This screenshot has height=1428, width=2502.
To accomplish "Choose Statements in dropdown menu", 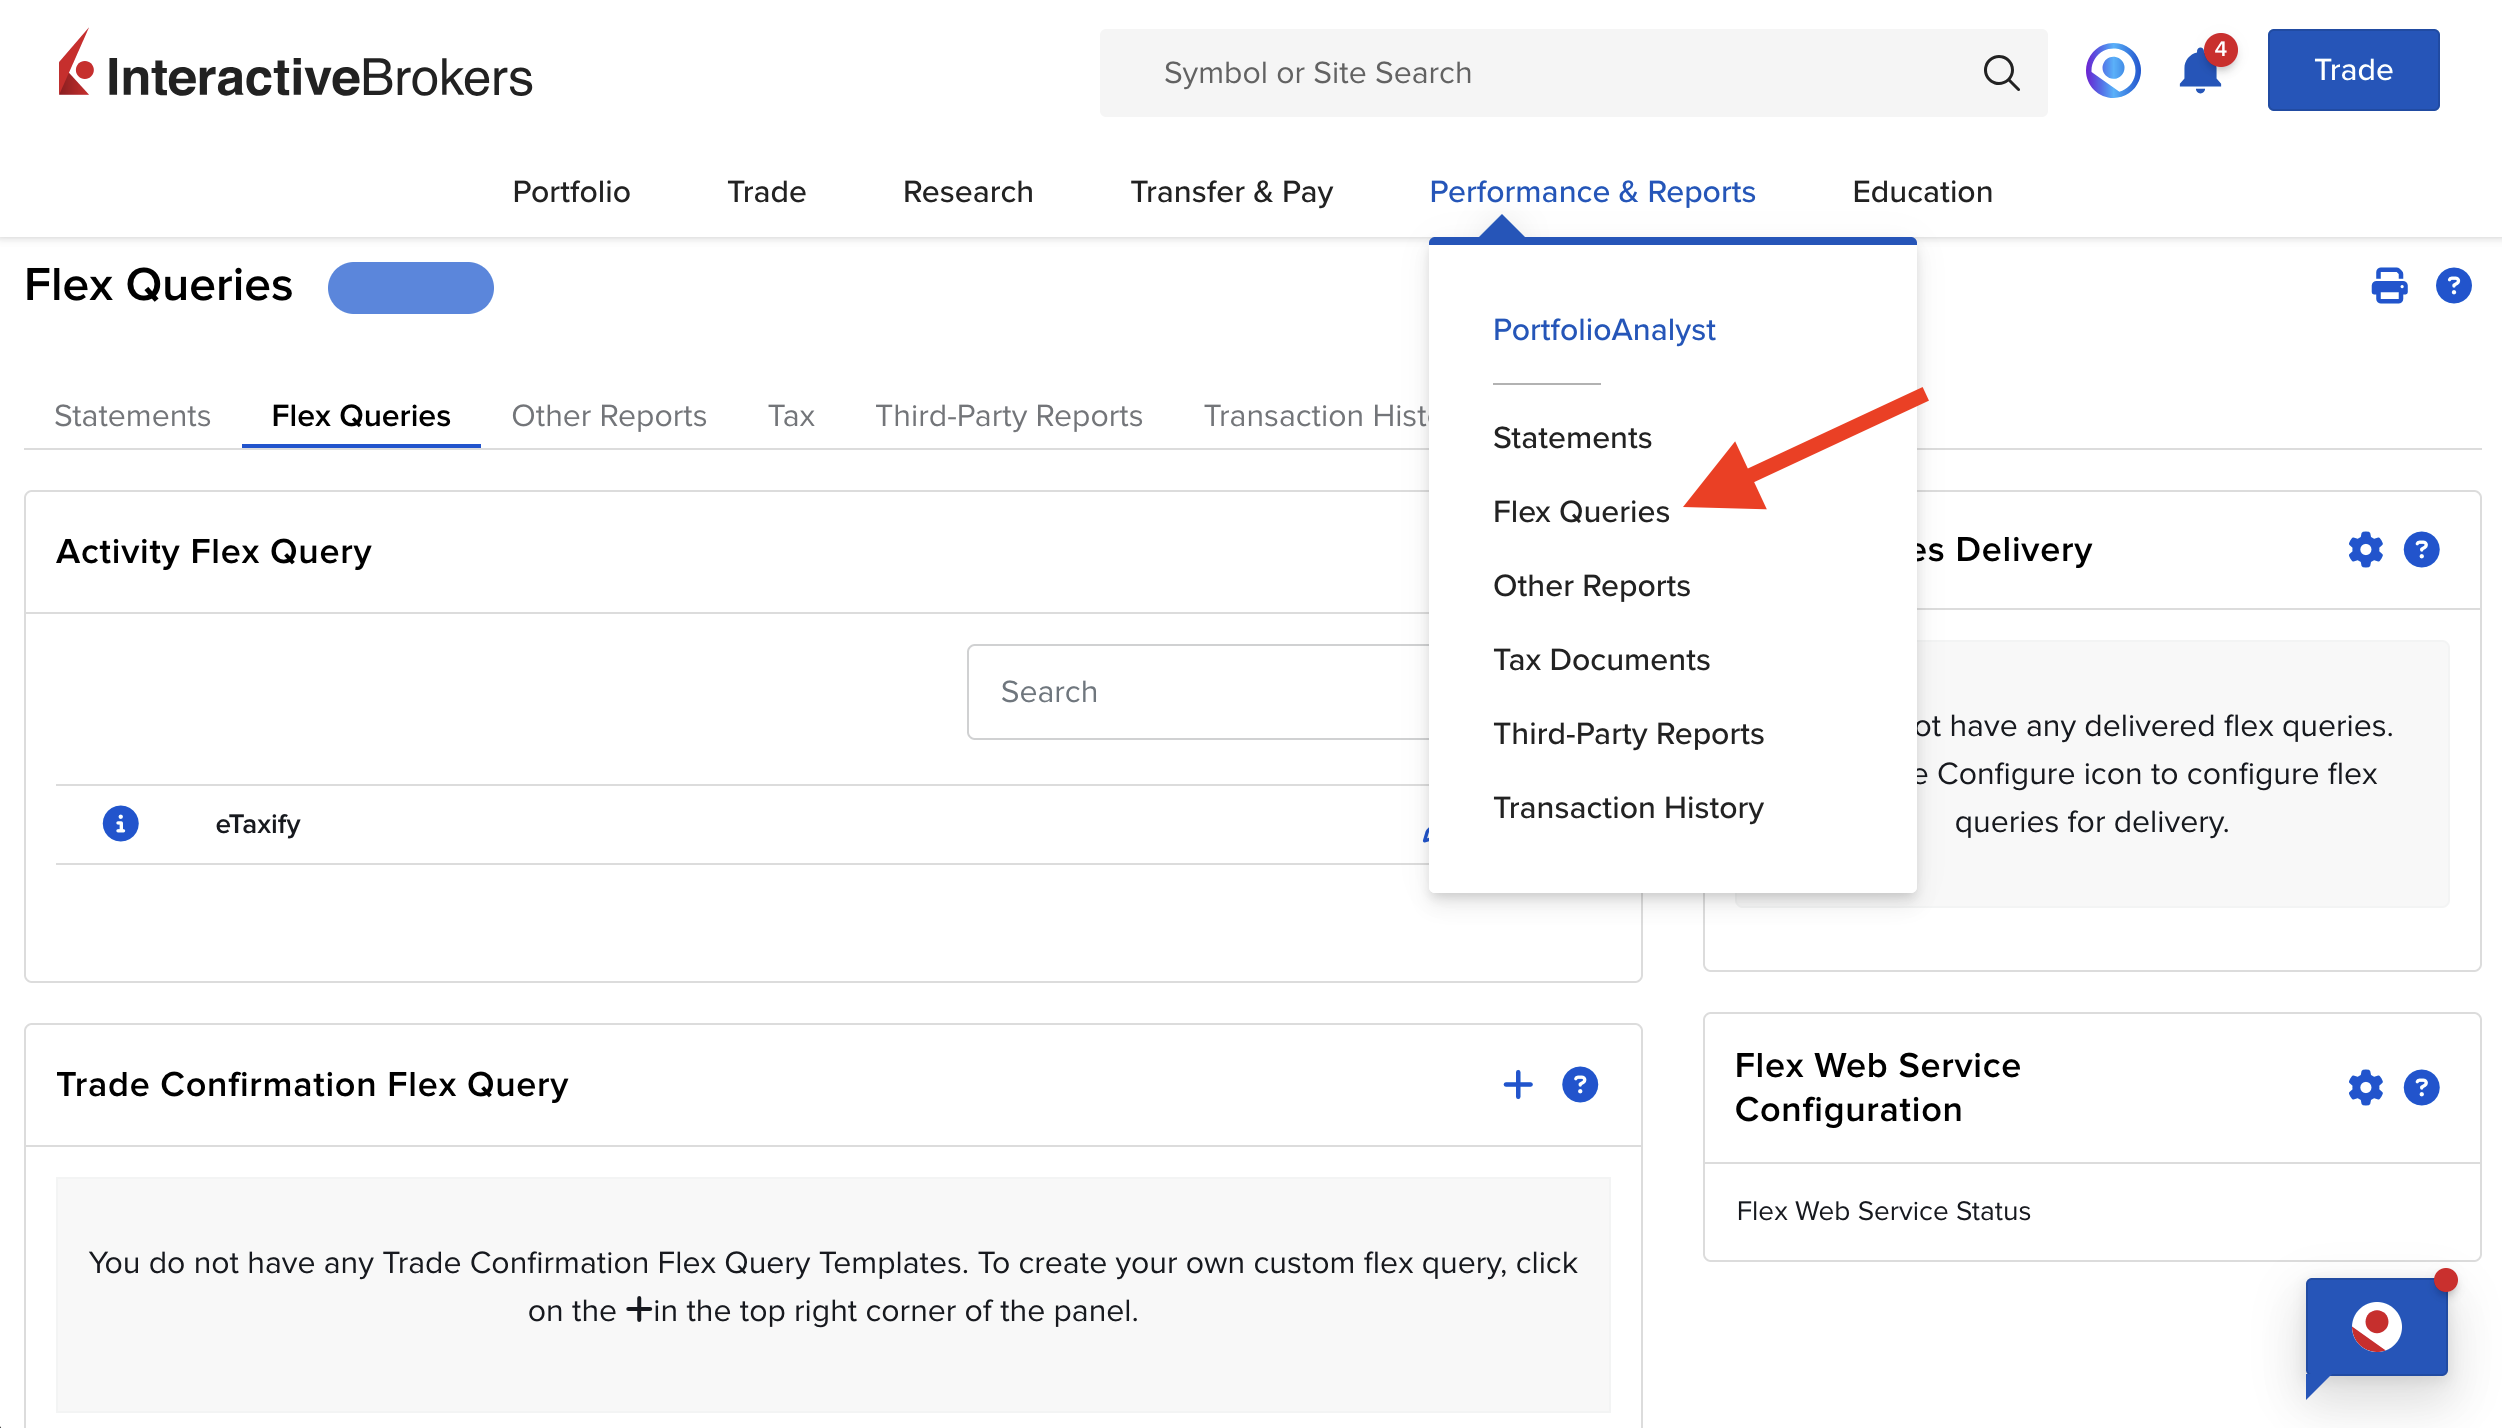I will point(1572,438).
